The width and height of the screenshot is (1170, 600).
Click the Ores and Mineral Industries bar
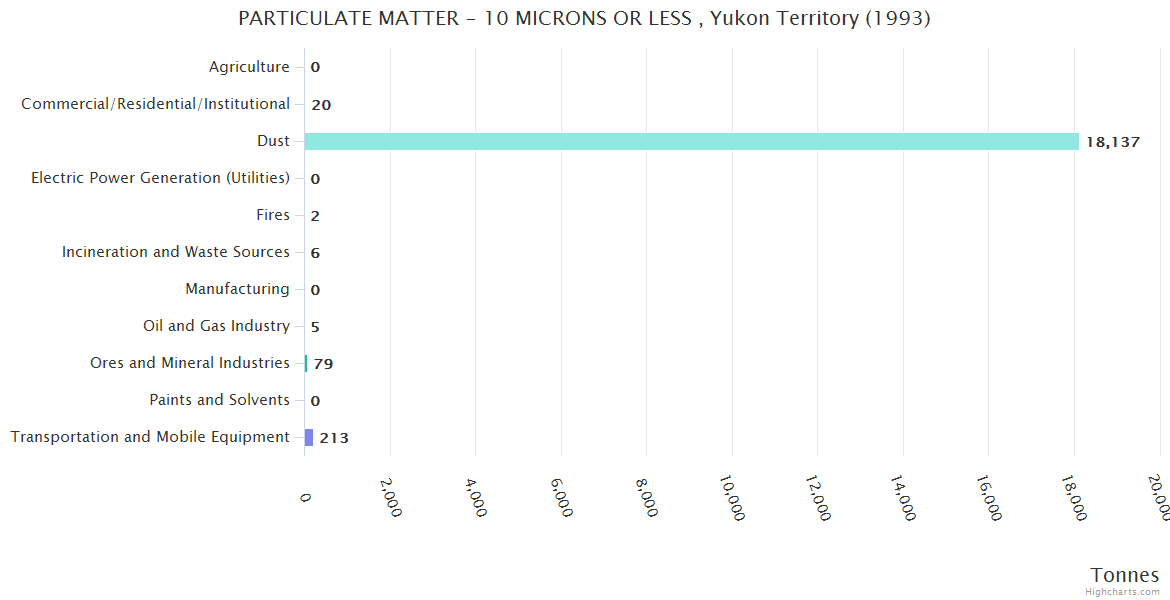click(306, 363)
